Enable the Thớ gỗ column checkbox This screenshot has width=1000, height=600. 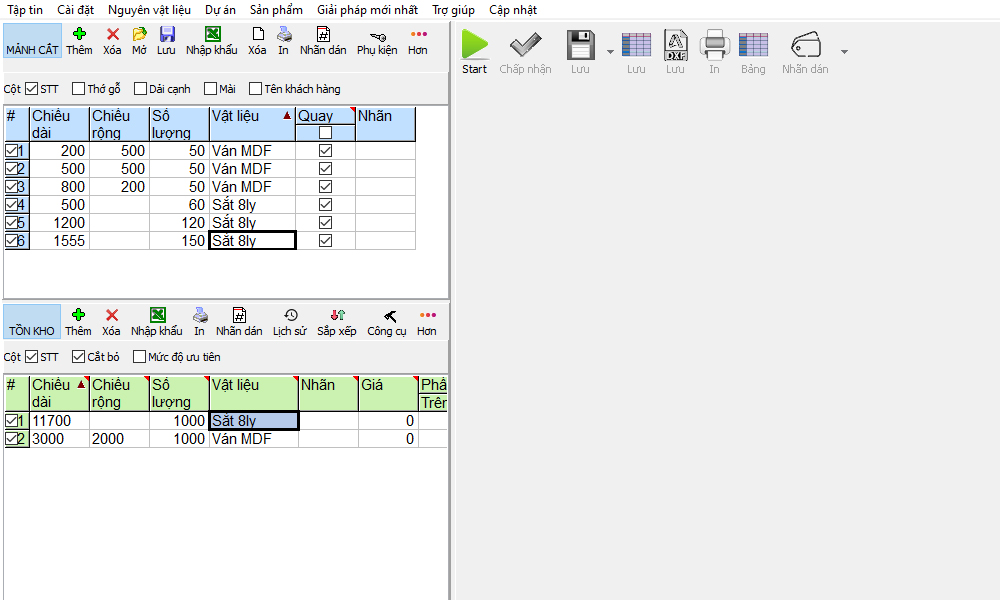pos(79,89)
